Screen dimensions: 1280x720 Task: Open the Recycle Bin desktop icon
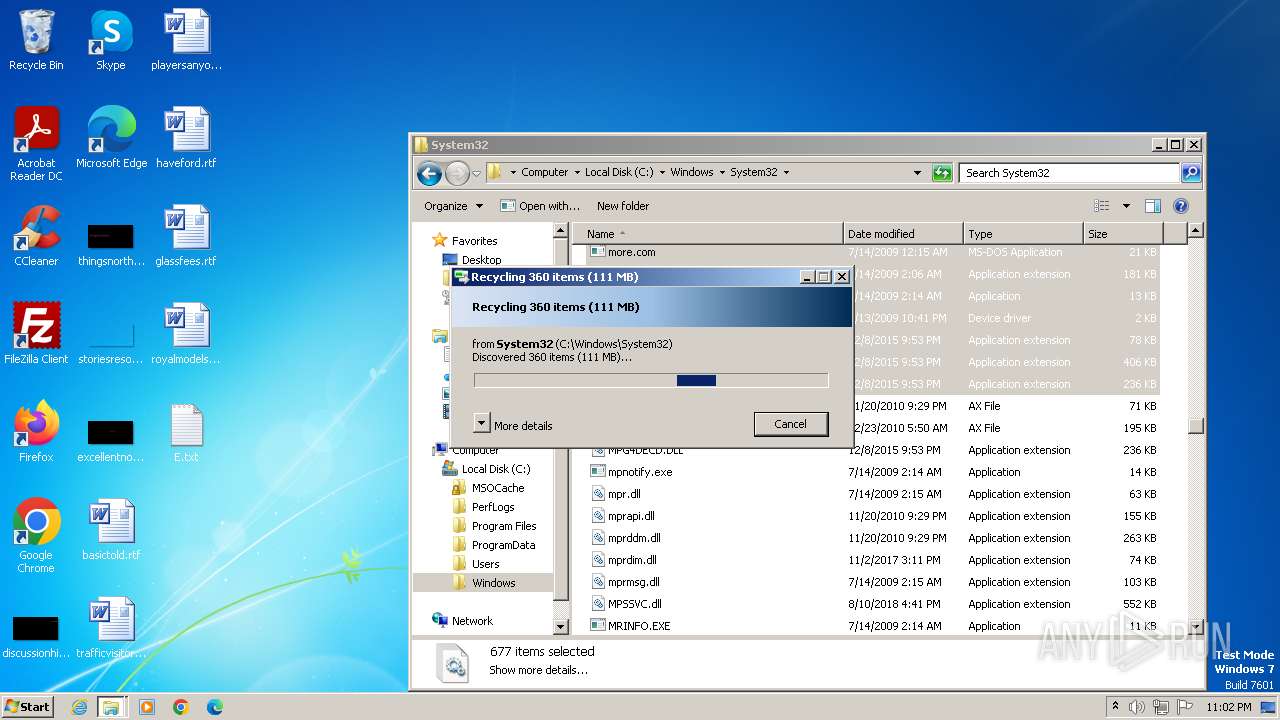coord(36,40)
